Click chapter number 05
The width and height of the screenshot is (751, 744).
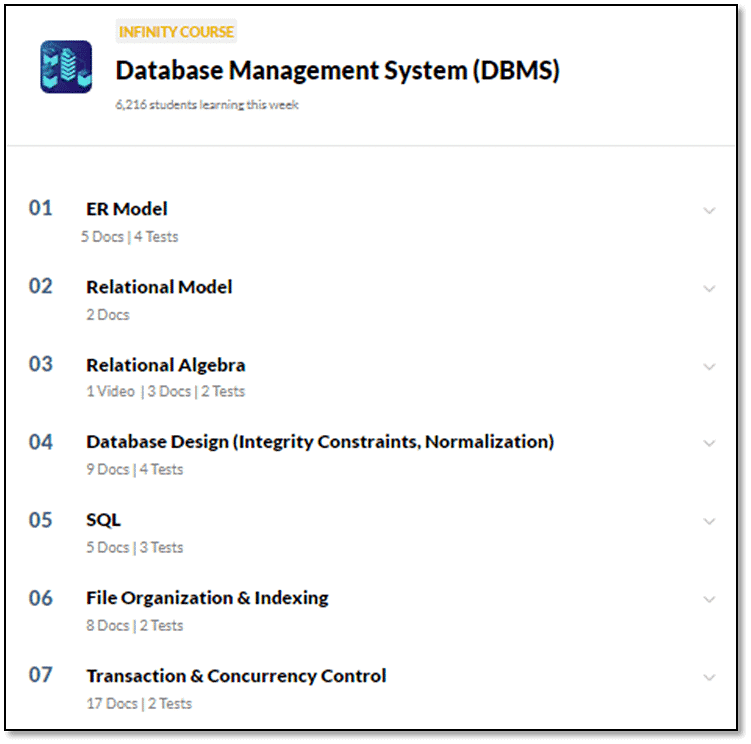(x=41, y=520)
